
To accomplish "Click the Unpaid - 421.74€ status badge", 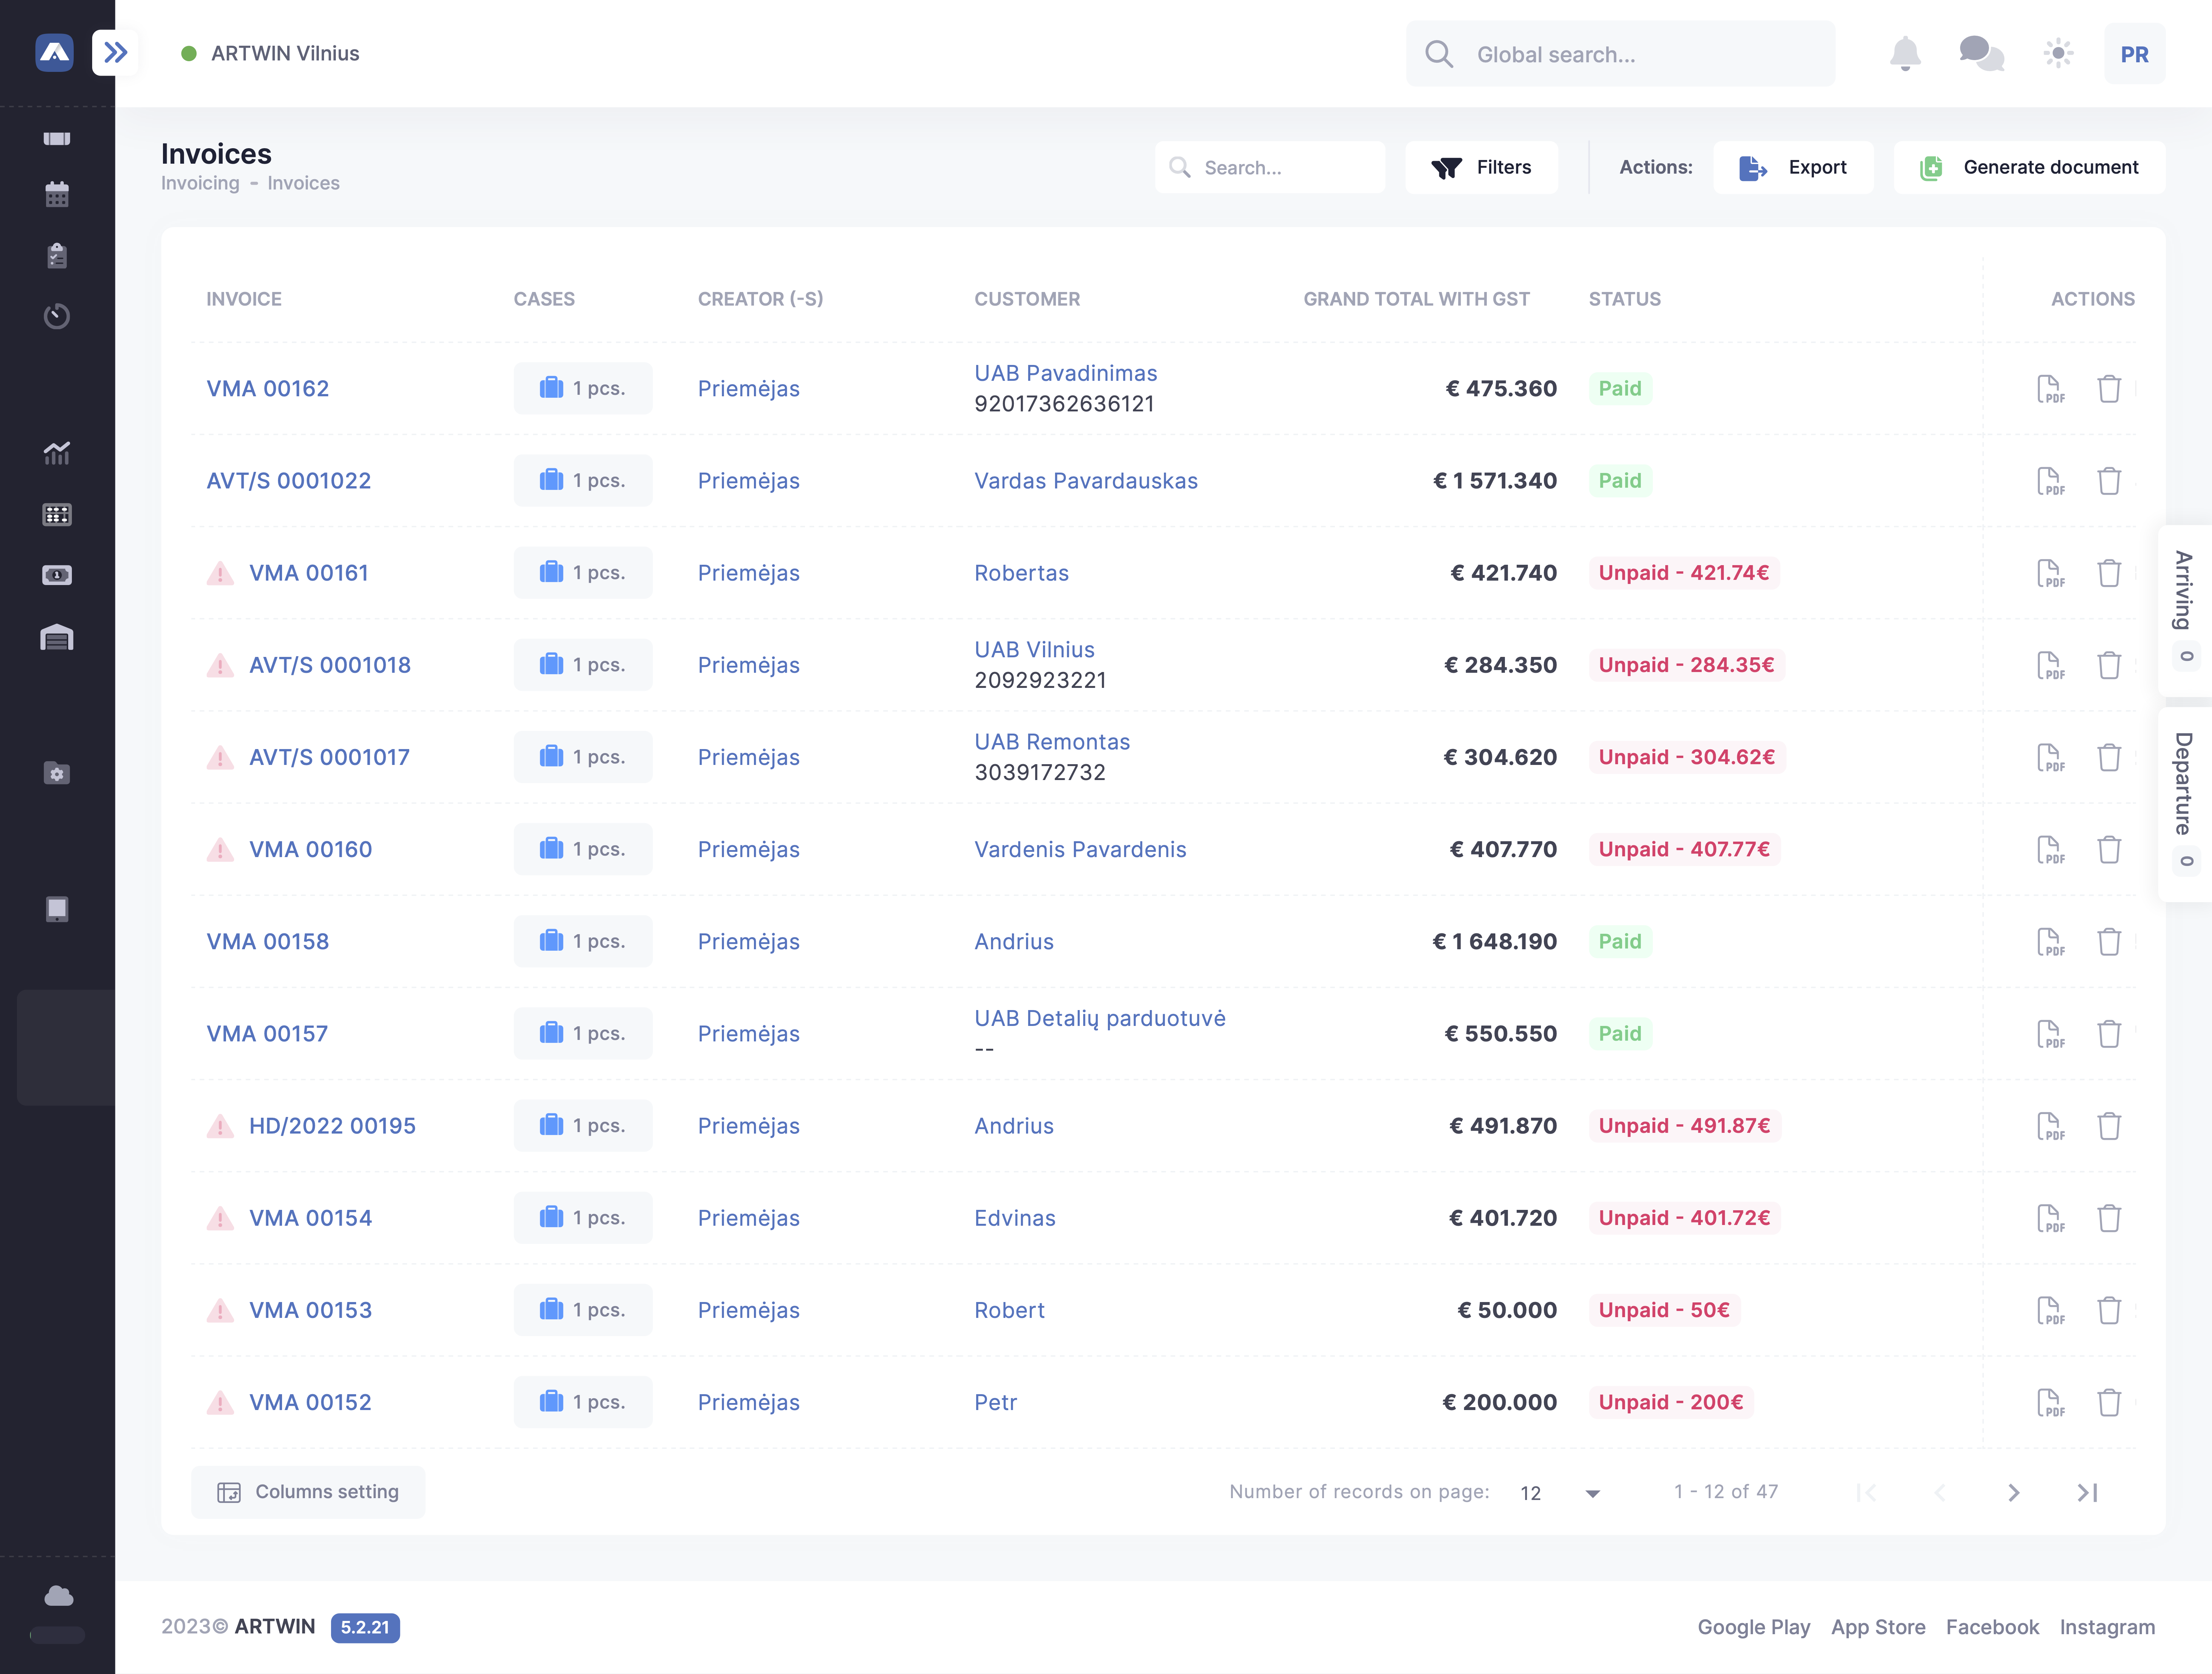I will pos(1684,573).
